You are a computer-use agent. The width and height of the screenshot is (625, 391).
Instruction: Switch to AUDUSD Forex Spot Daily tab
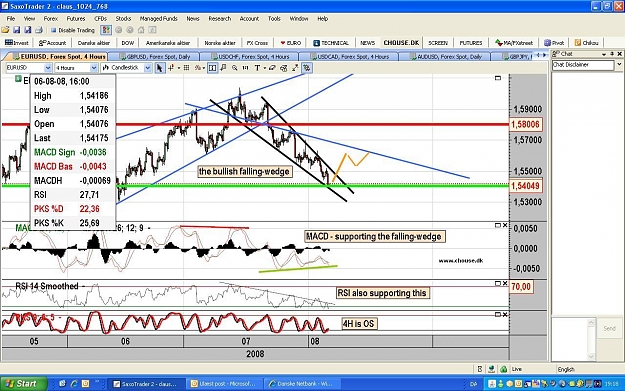click(x=445, y=57)
